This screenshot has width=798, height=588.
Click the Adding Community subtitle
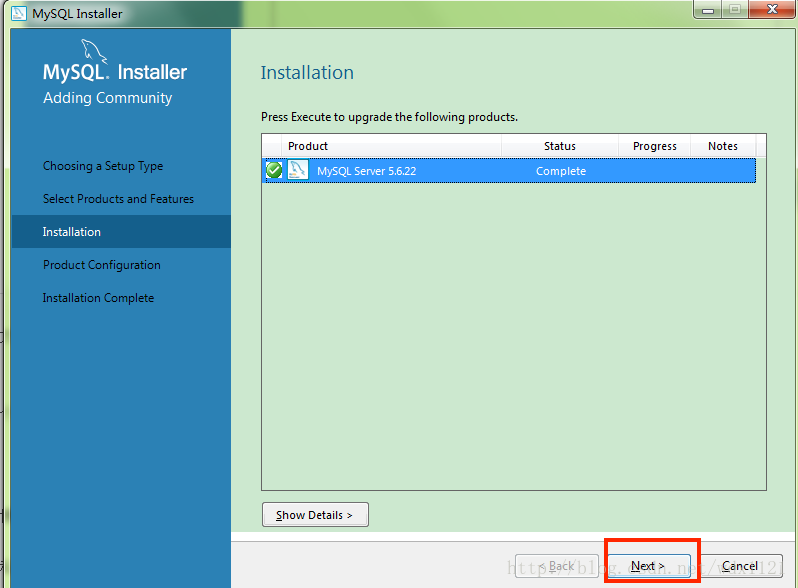(107, 98)
